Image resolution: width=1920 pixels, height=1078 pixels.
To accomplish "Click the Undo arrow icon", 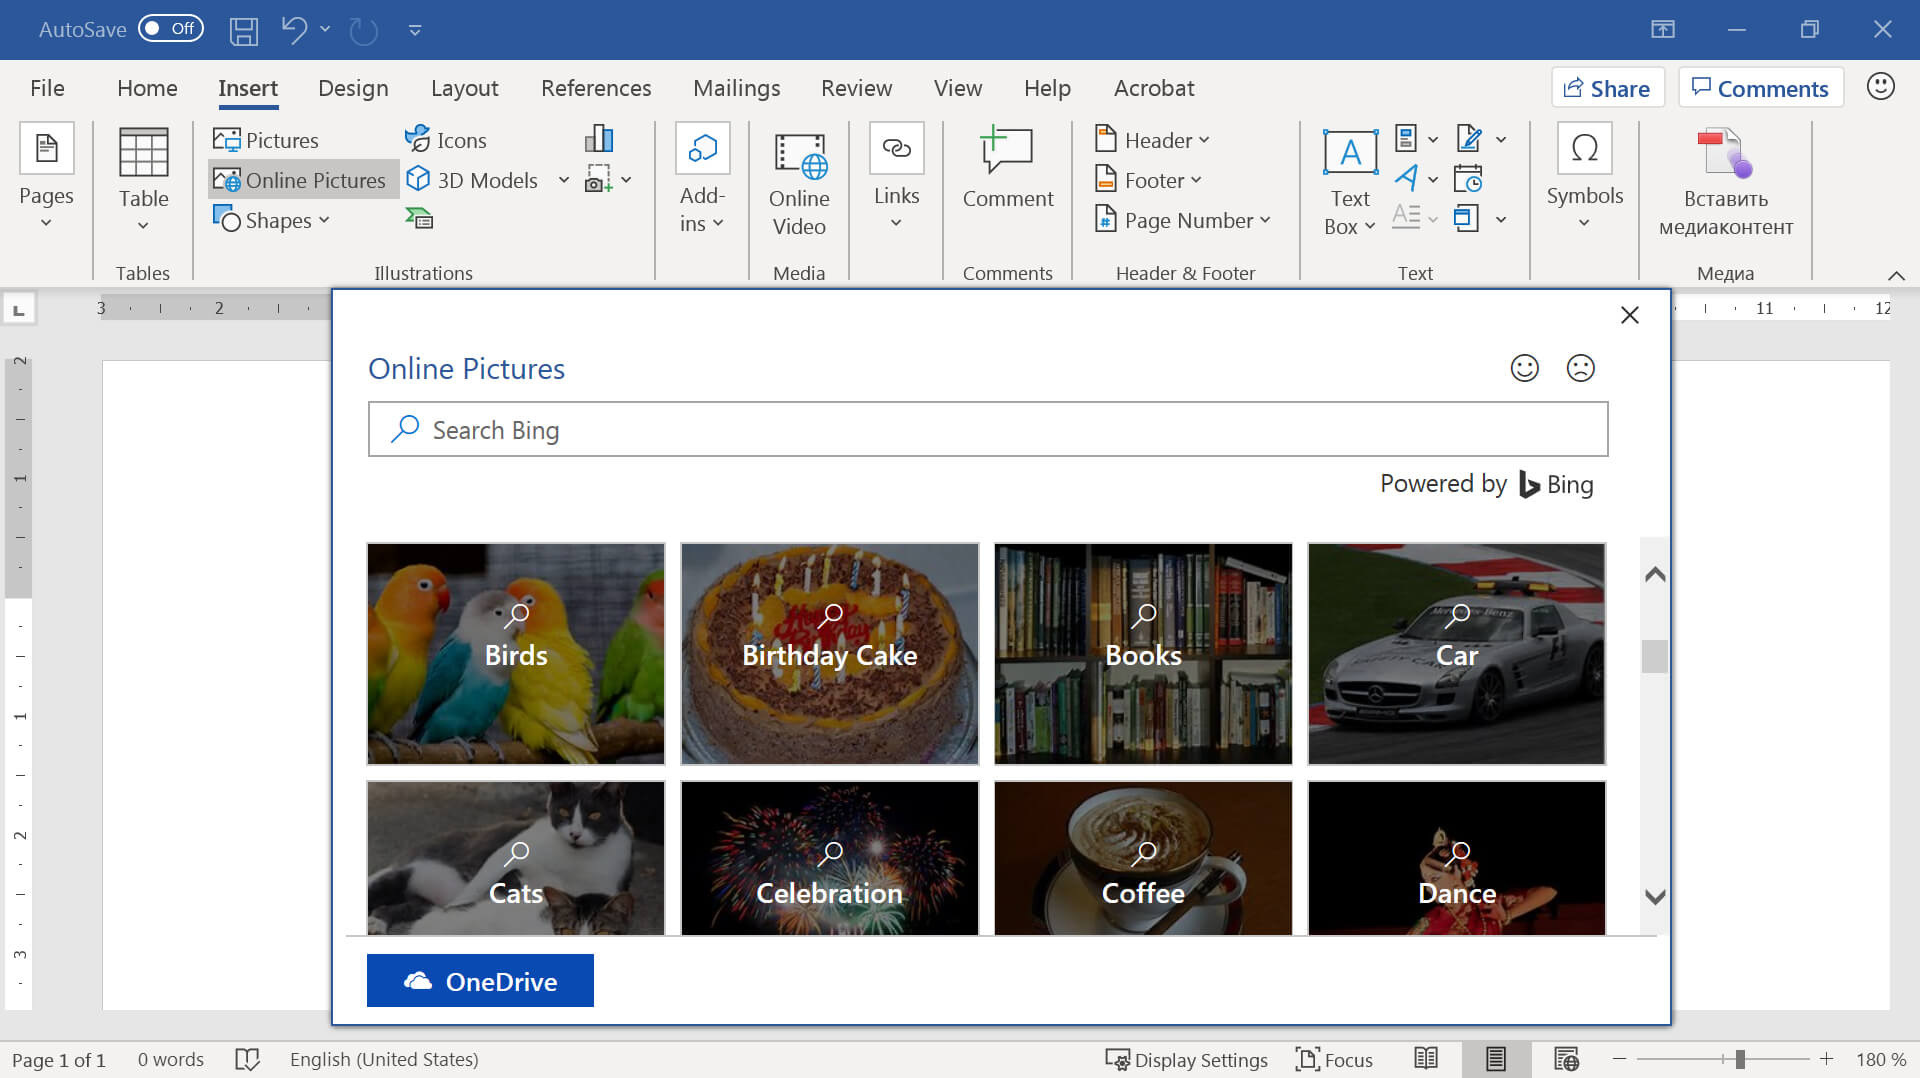I will click(x=294, y=30).
